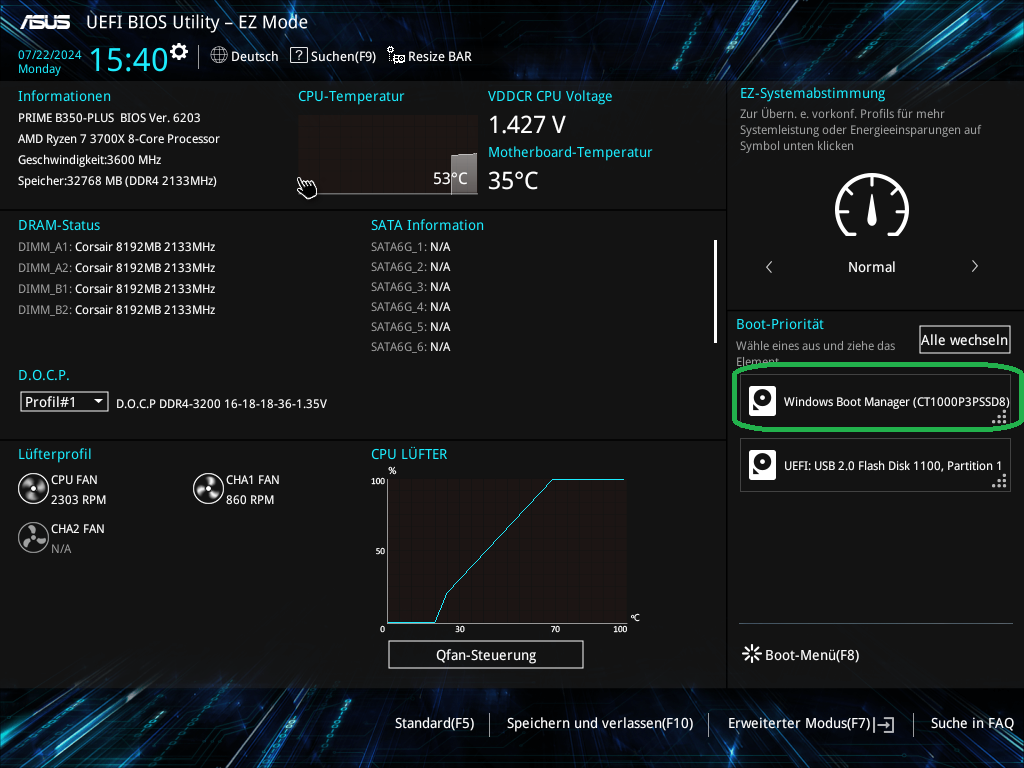1024x768 pixels.
Task: Grab drag handle on USB Flash Disk entry
Action: 999,482
